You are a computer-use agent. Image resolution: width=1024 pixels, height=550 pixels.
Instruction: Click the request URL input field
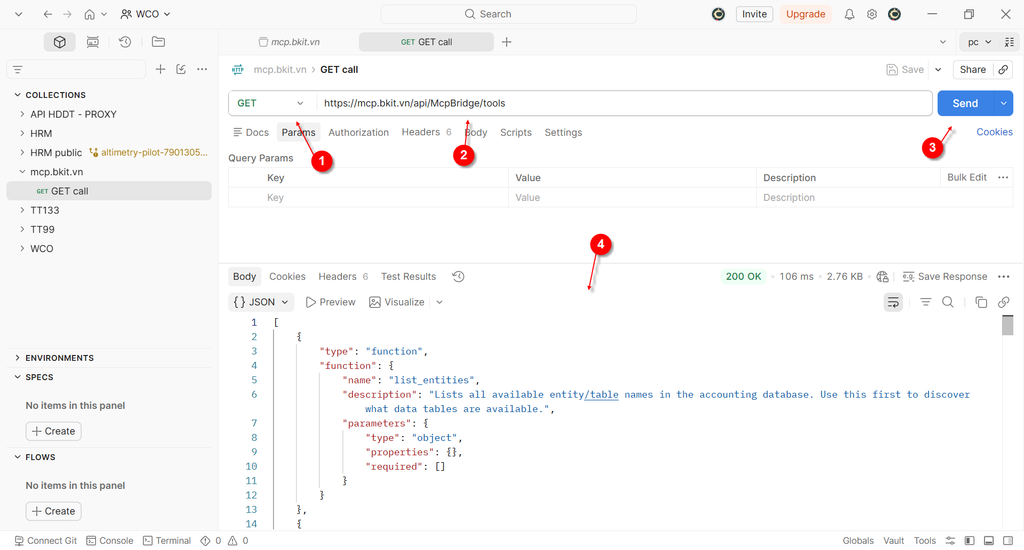point(625,103)
